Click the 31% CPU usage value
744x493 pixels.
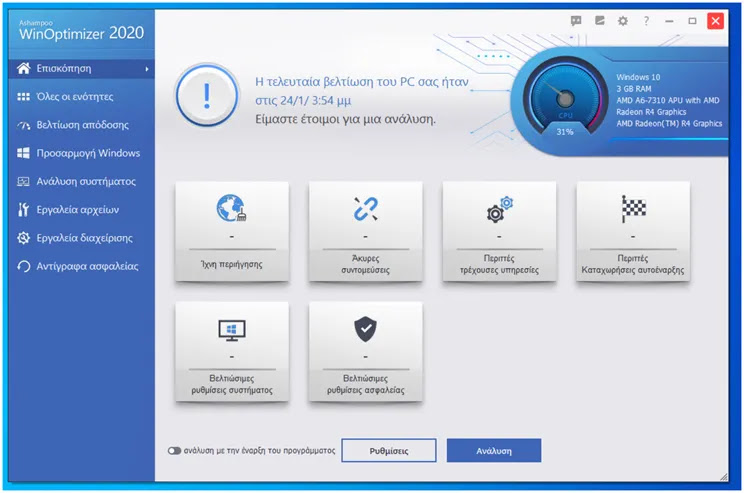coord(565,132)
